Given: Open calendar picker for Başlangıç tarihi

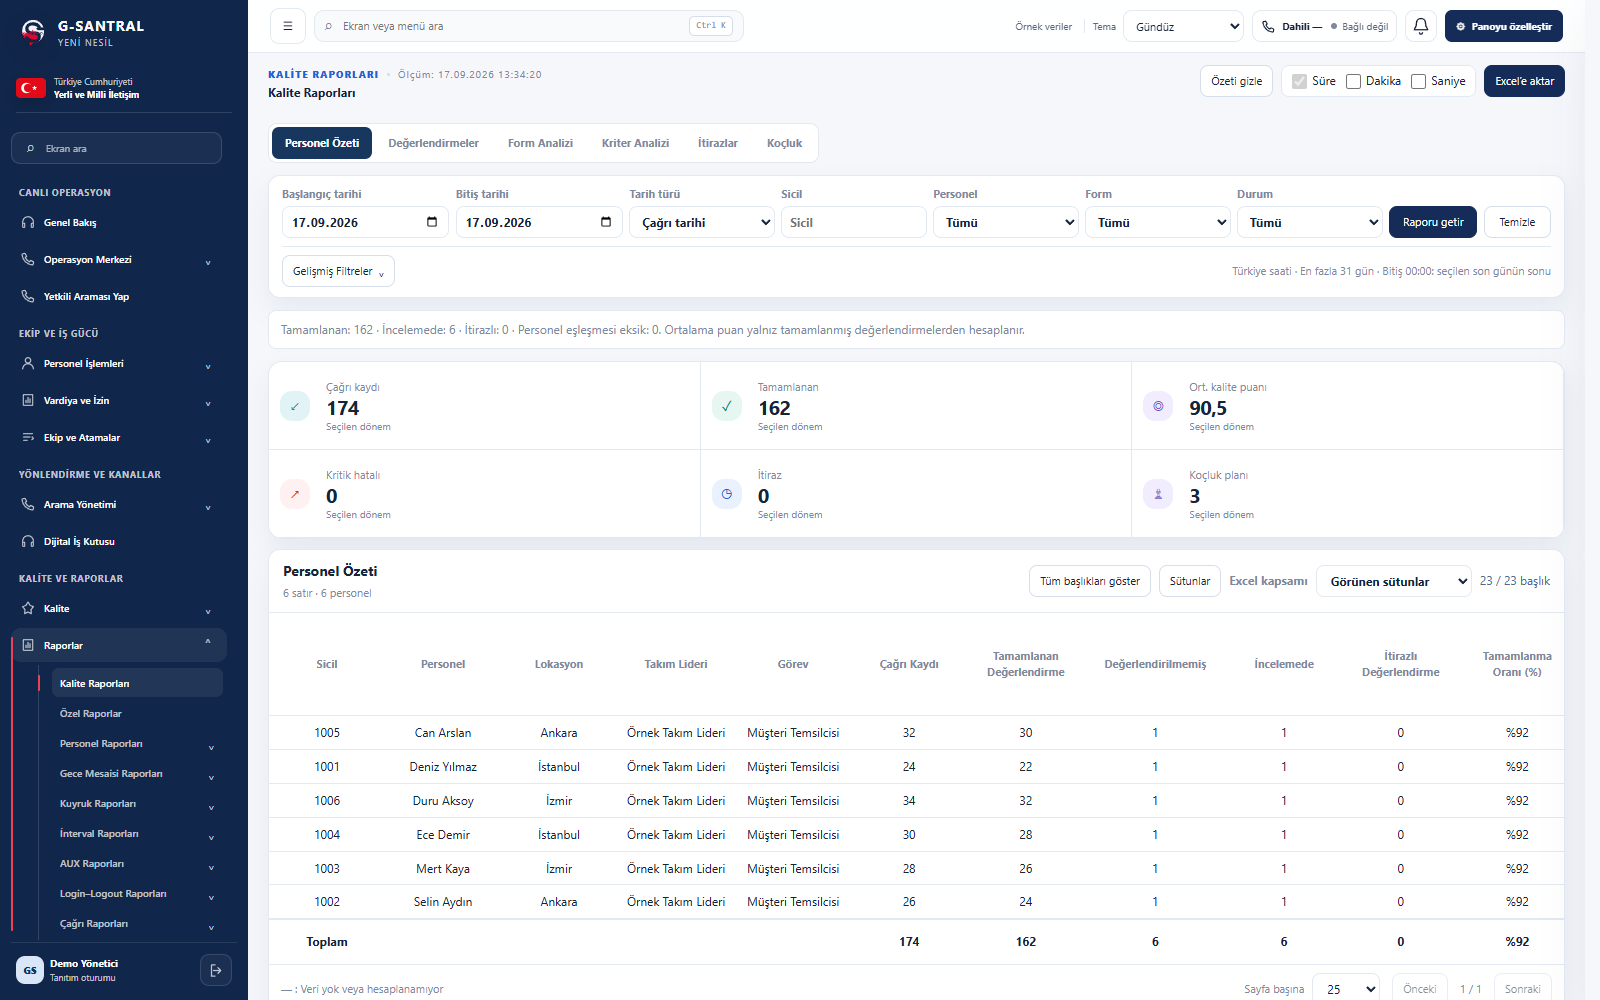Looking at the screenshot, I should 432,222.
